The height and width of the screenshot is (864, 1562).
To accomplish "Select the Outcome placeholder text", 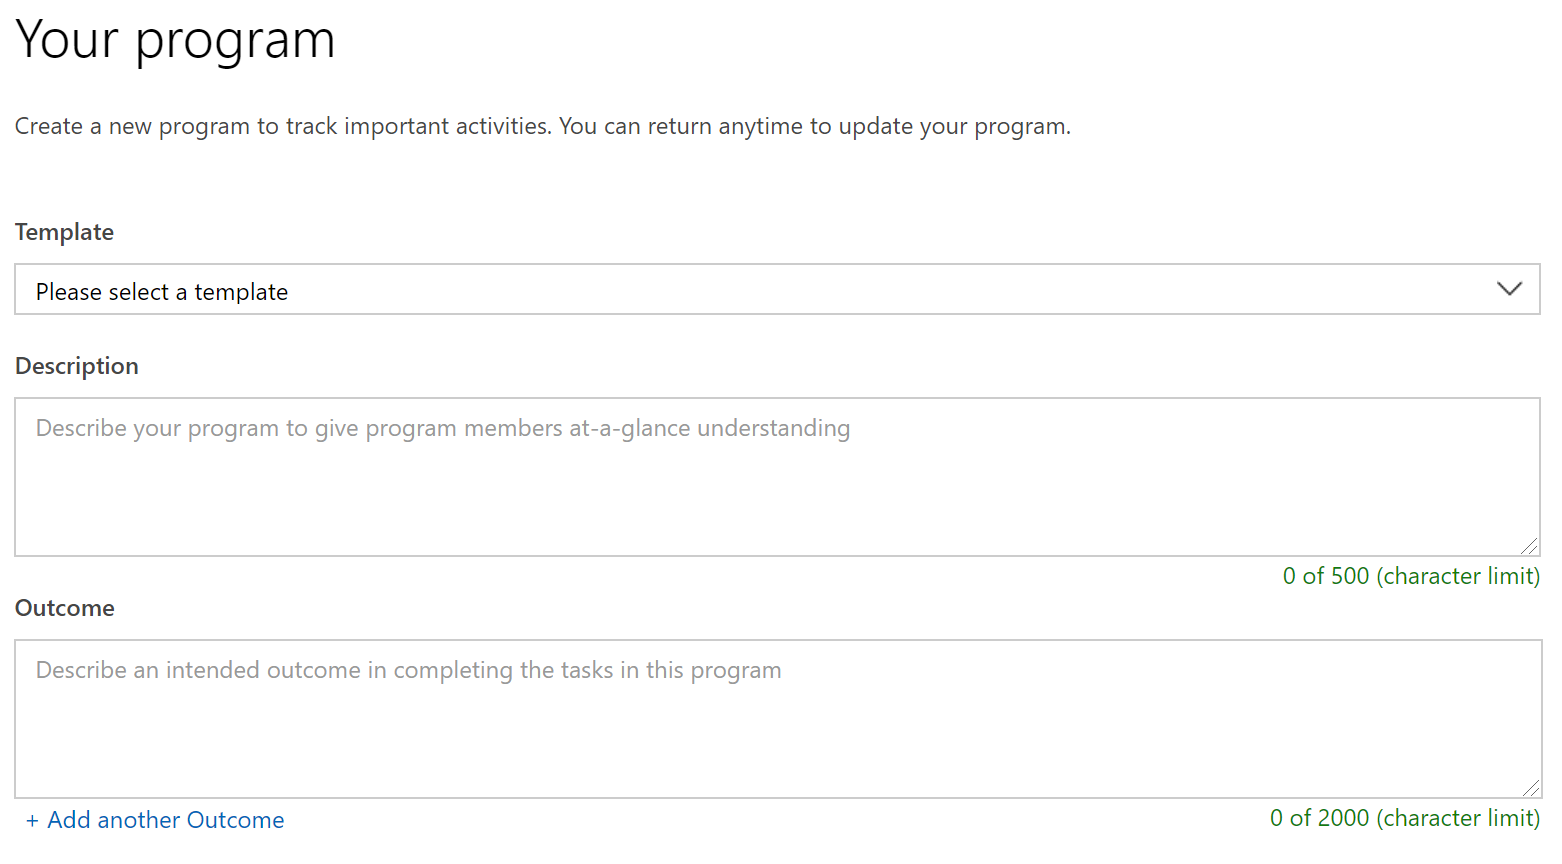I will click(408, 670).
